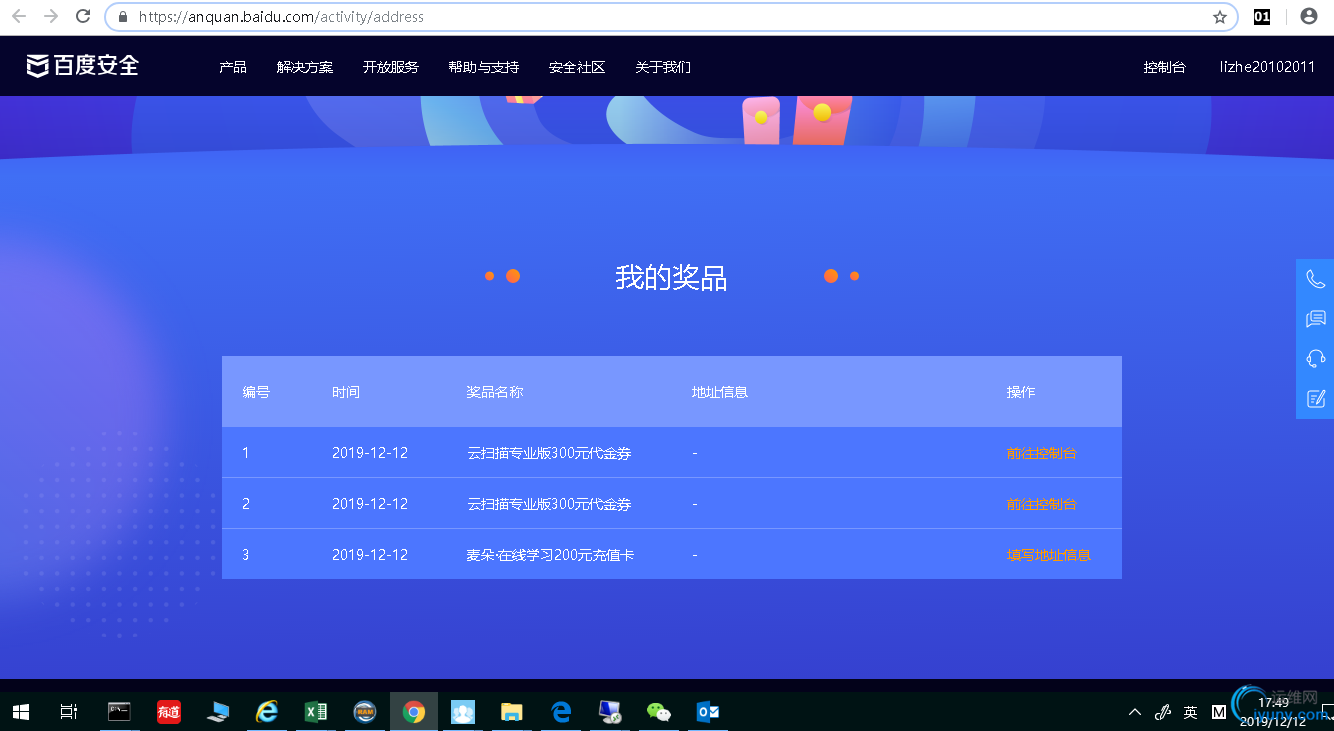The height and width of the screenshot is (731, 1334).
Task: Click the feedback edit note icon
Action: pos(1315,399)
